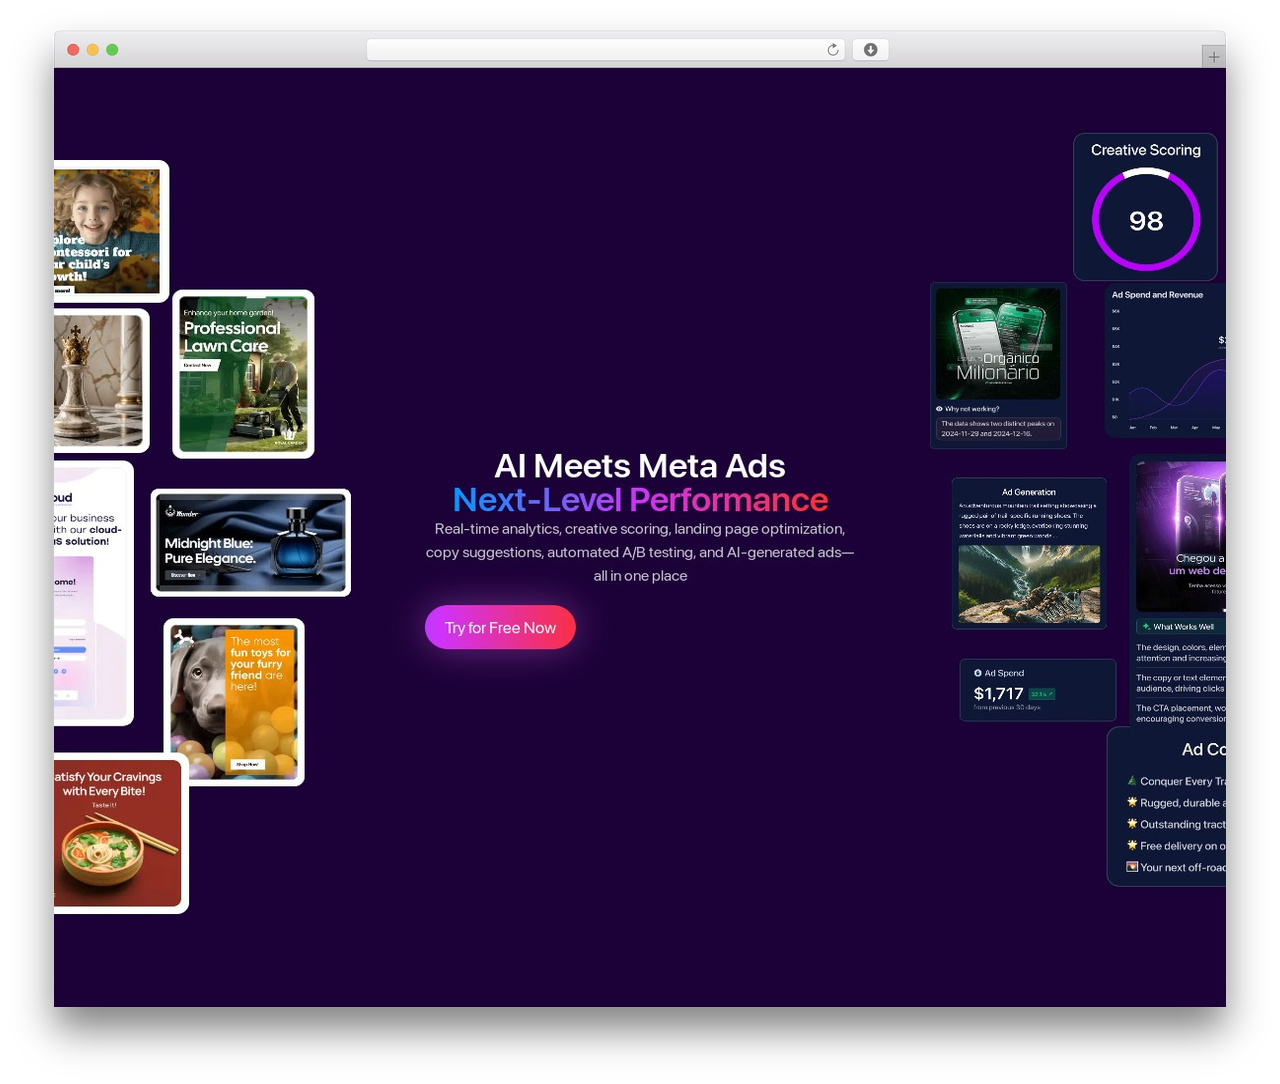Select the chess king ad thumbnail
This screenshot has height=1084, width=1280.
[x=100, y=380]
